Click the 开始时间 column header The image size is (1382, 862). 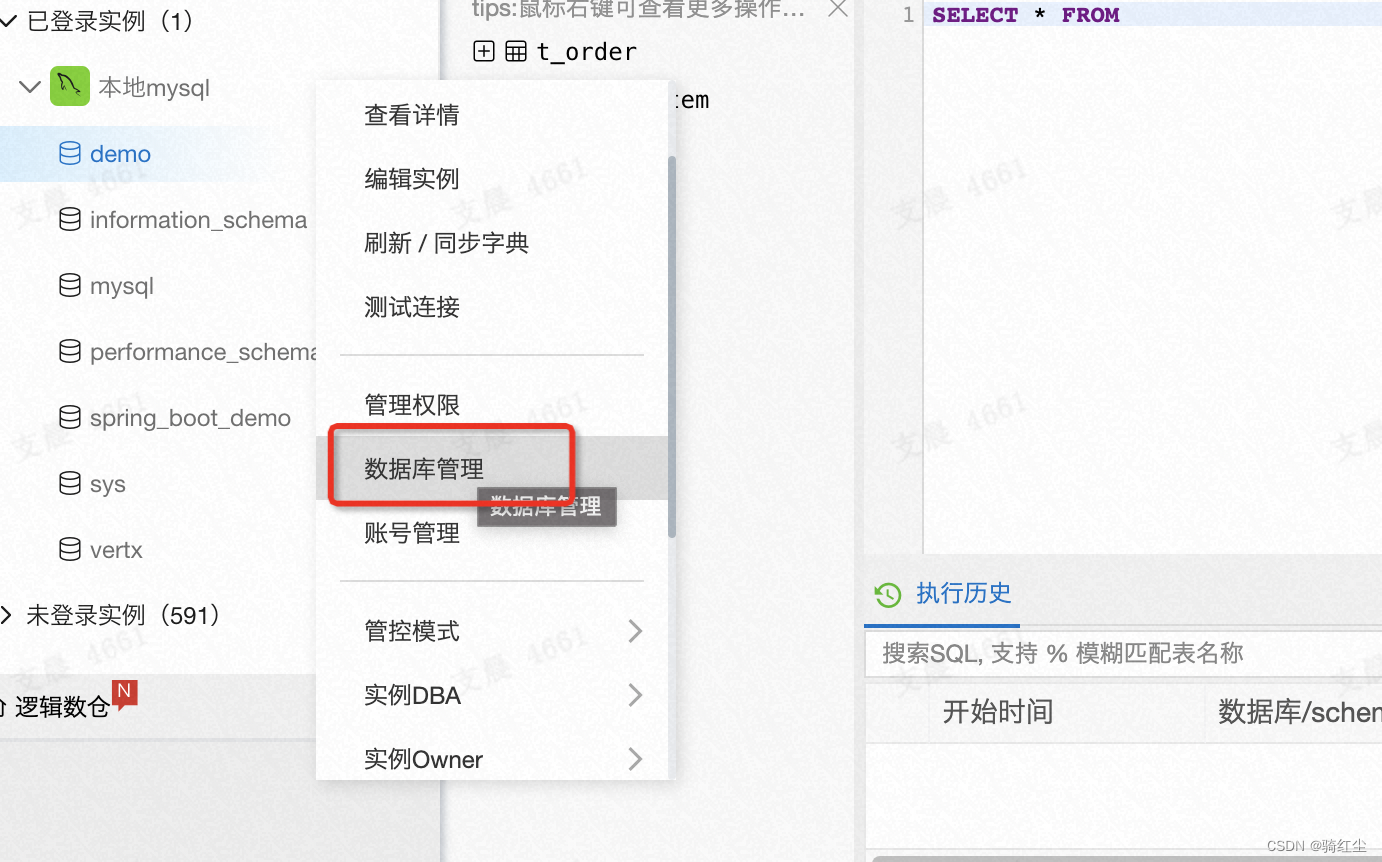(x=998, y=712)
